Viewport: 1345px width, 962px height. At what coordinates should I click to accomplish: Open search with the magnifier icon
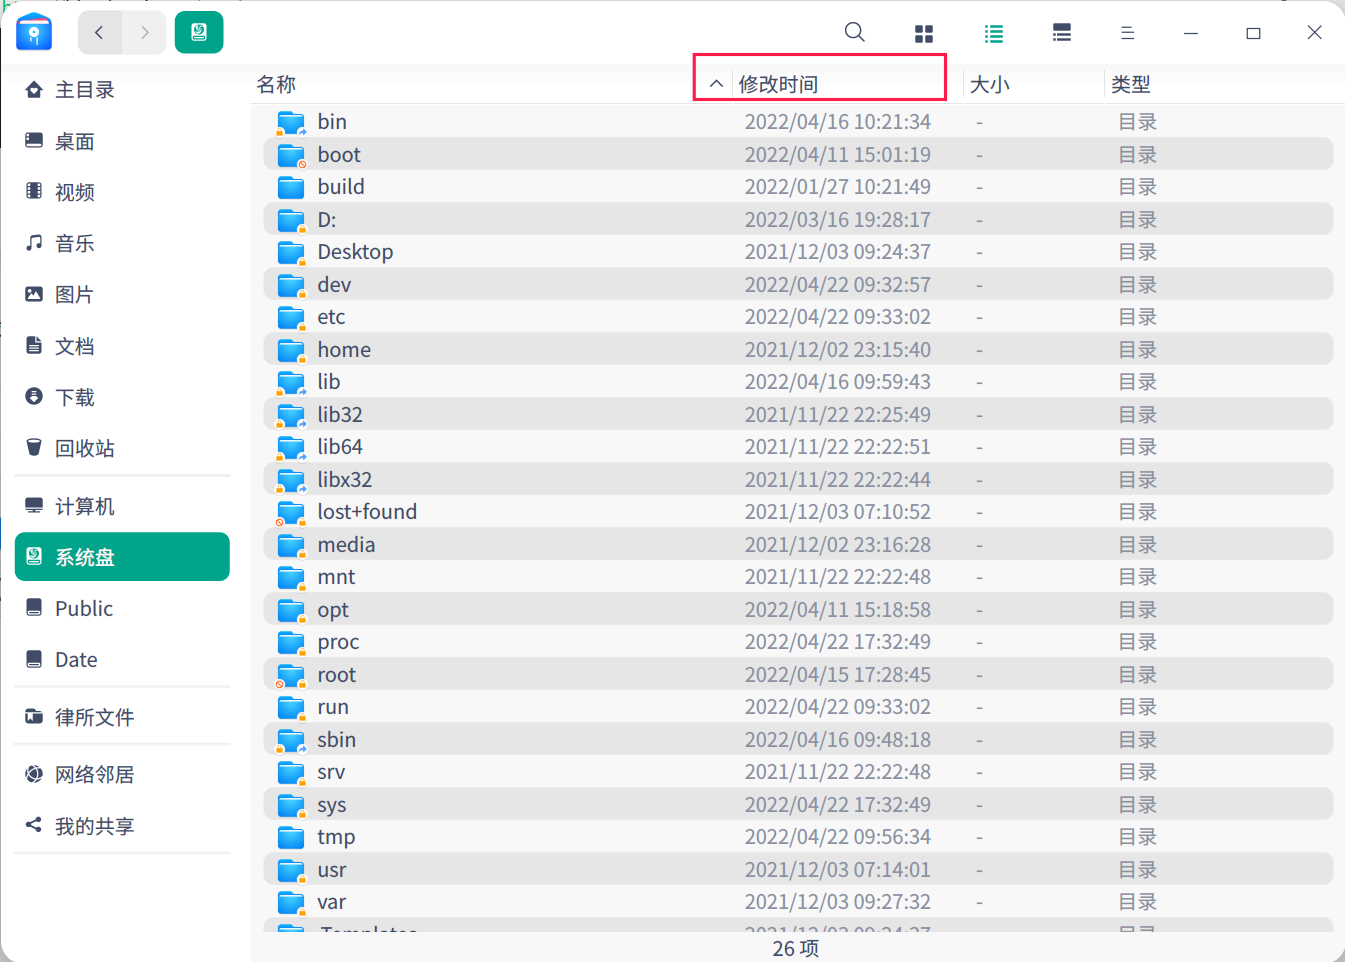(854, 32)
